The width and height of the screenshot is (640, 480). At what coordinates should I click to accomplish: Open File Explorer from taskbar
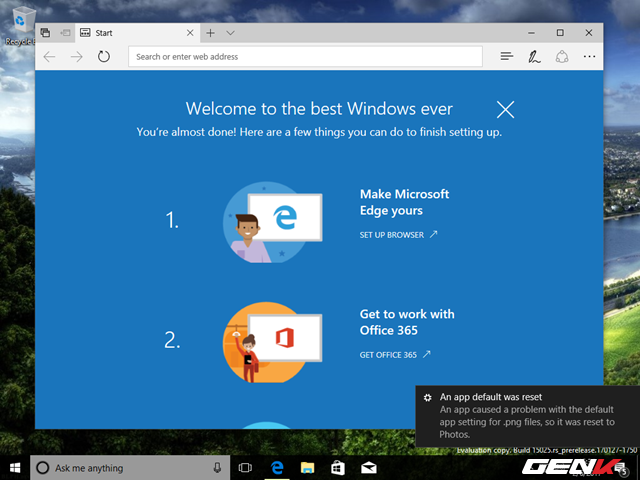click(307, 468)
